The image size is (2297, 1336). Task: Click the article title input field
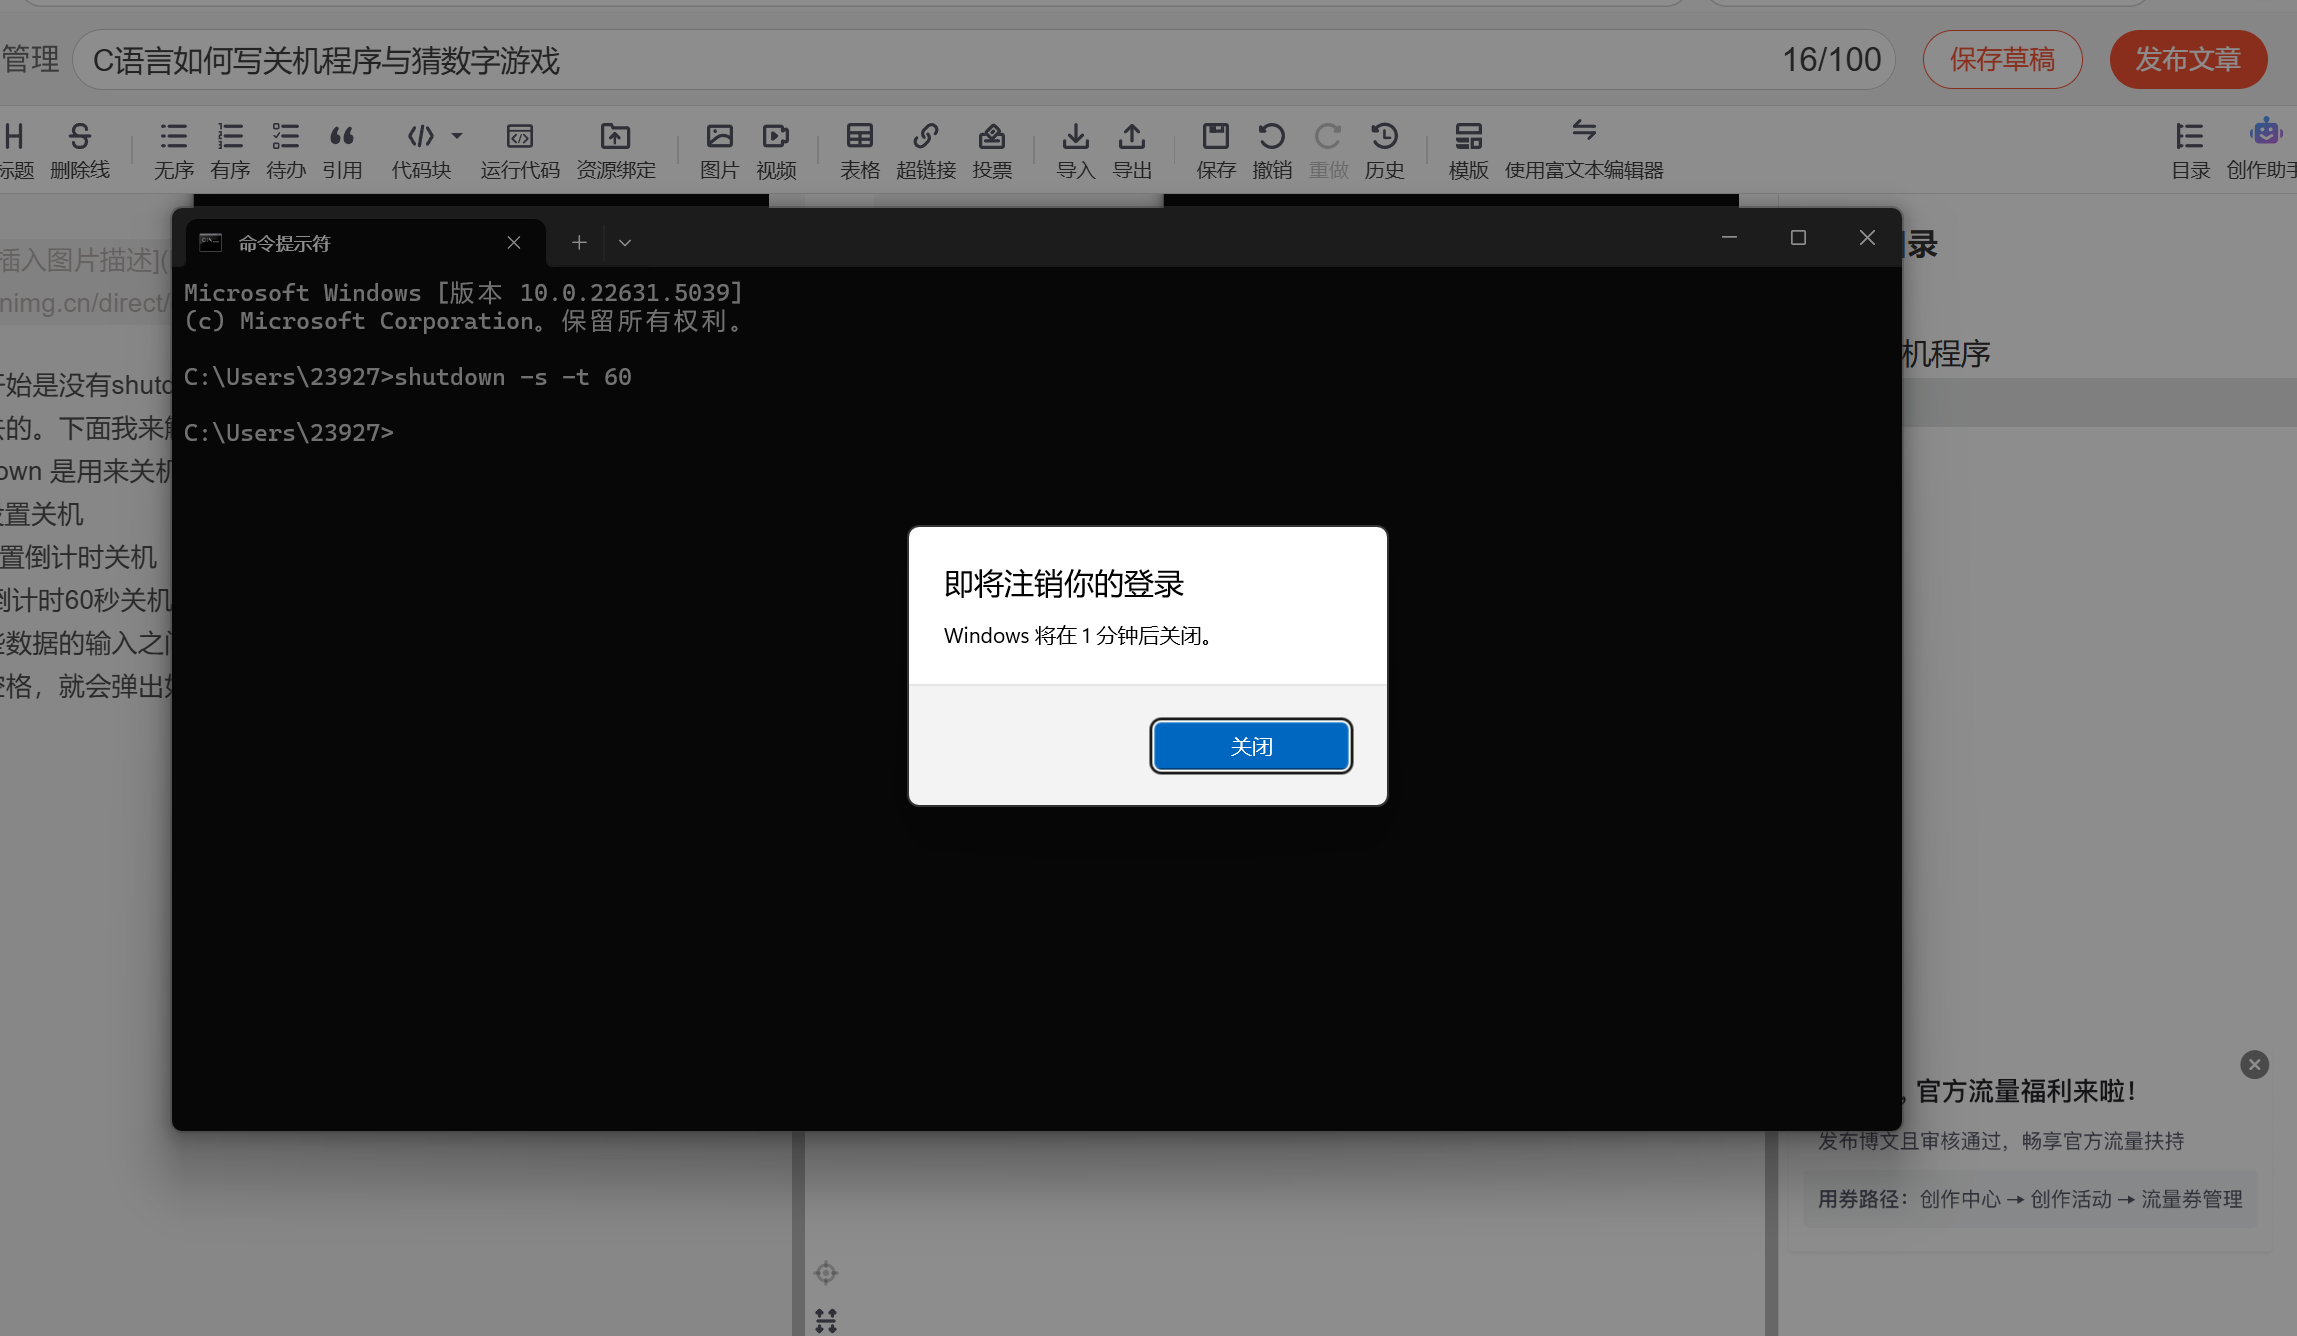[x=900, y=60]
